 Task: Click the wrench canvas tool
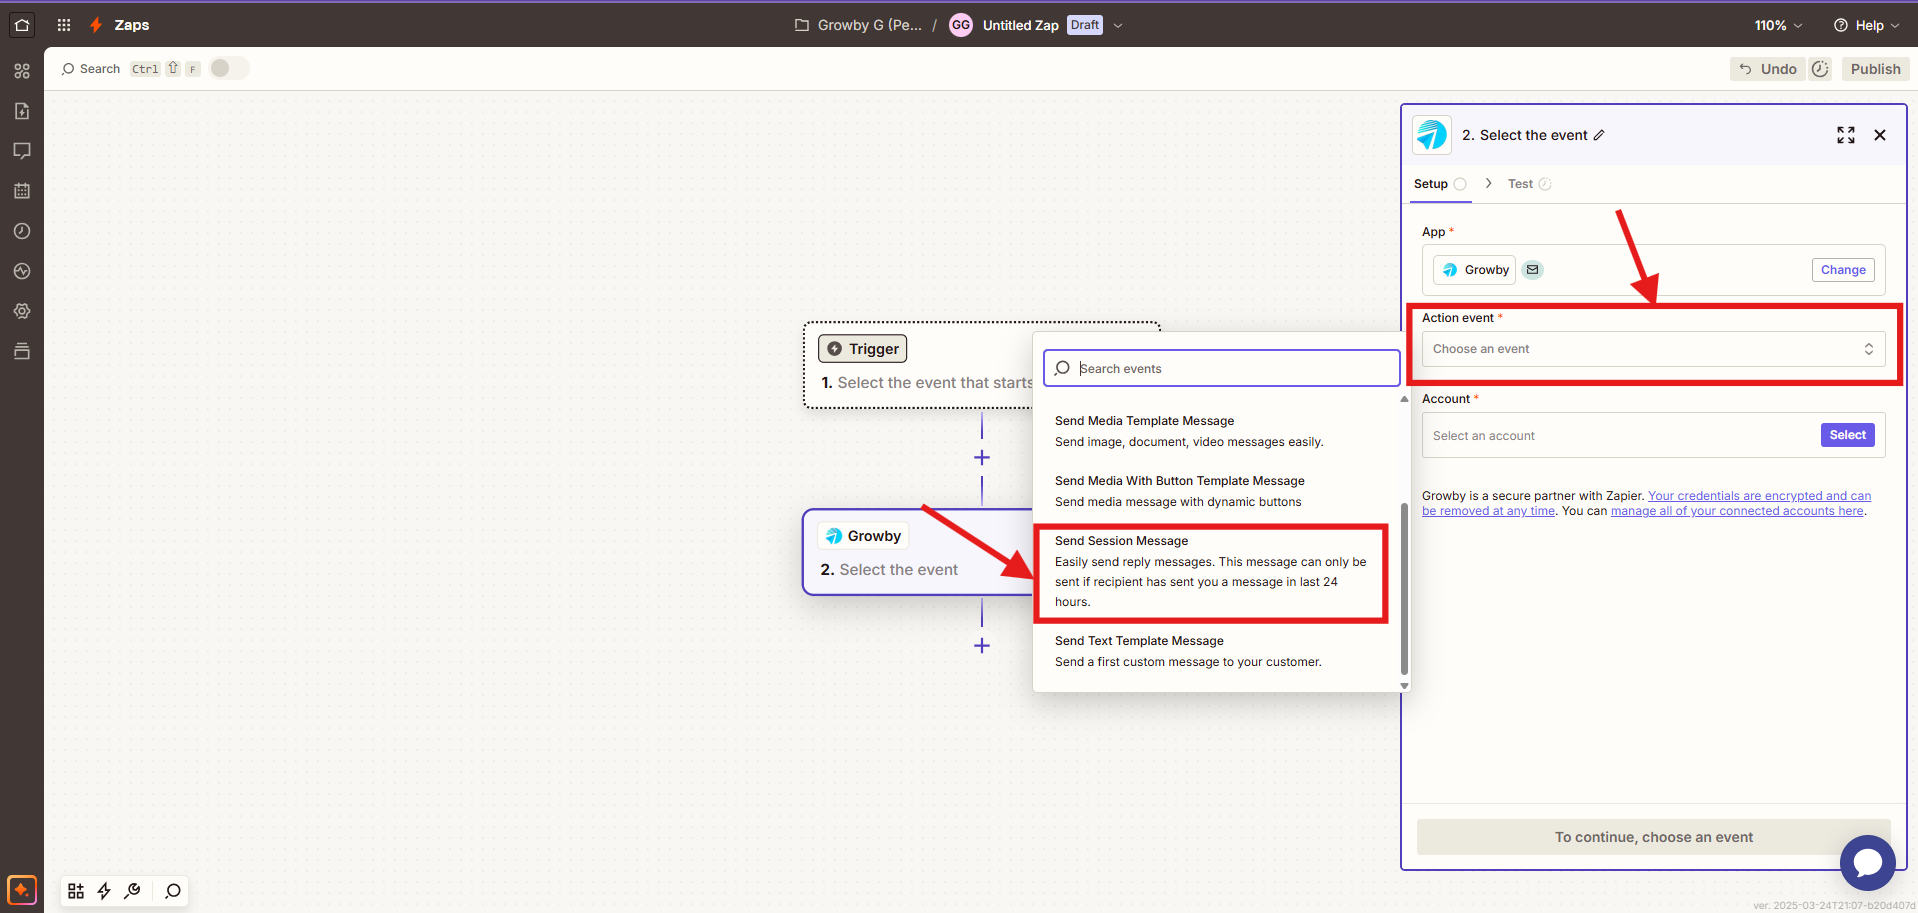click(132, 891)
